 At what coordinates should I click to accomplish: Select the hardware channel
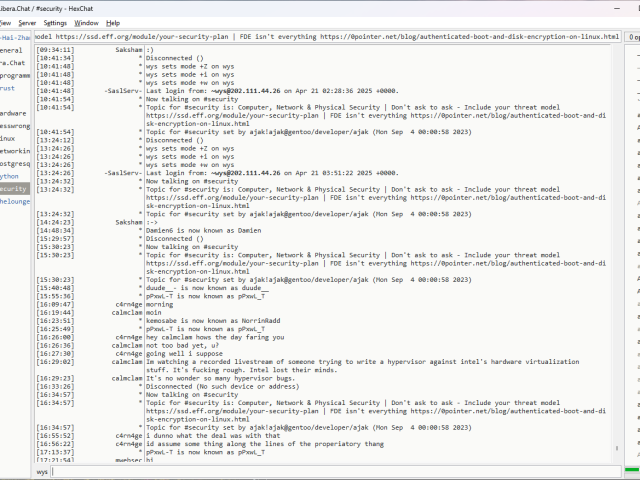(x=13, y=113)
